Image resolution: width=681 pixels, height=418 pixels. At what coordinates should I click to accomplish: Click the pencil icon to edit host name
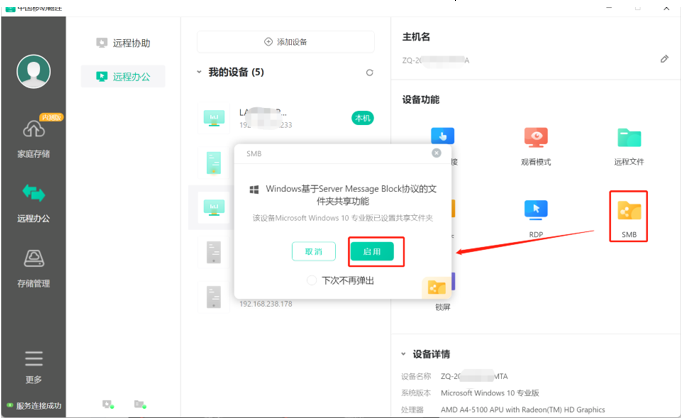coord(664,59)
